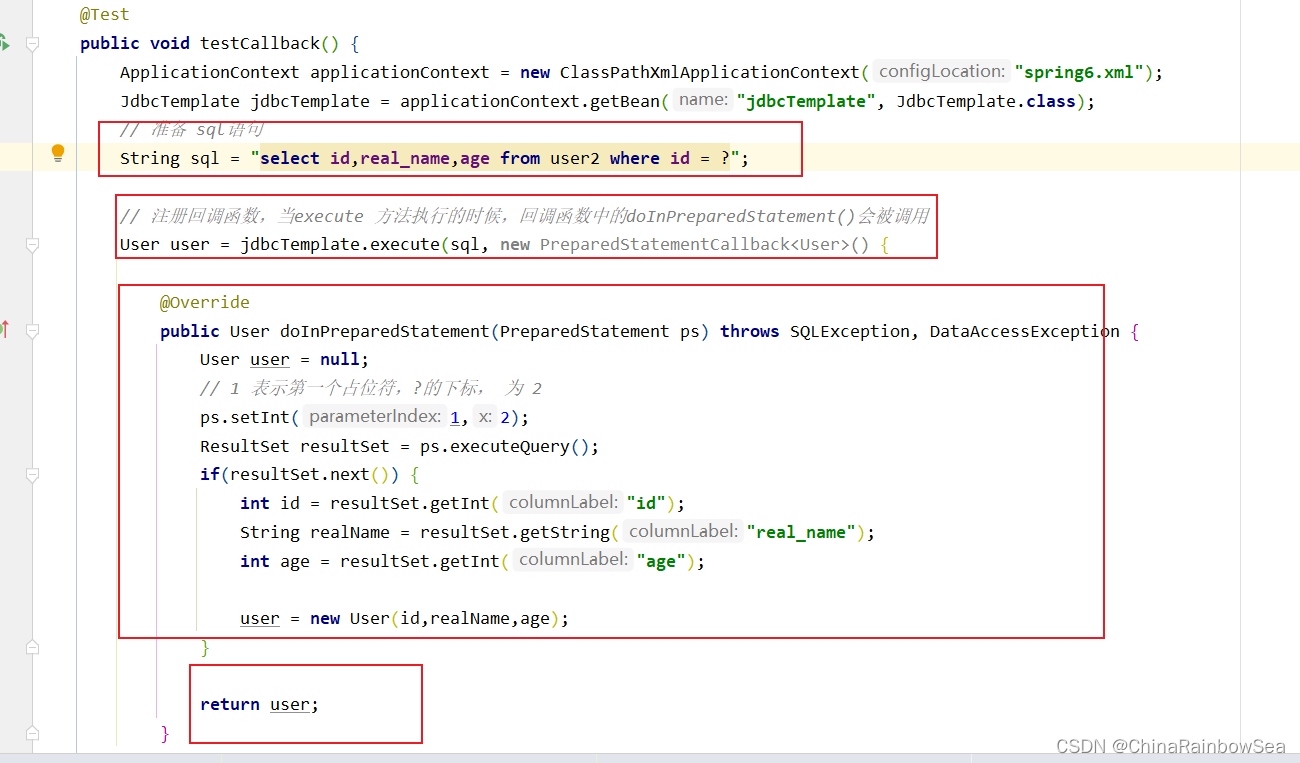The width and height of the screenshot is (1300, 763).
Task: Click the doInPreparedStatement method name
Action: pyautogui.click(x=384, y=331)
